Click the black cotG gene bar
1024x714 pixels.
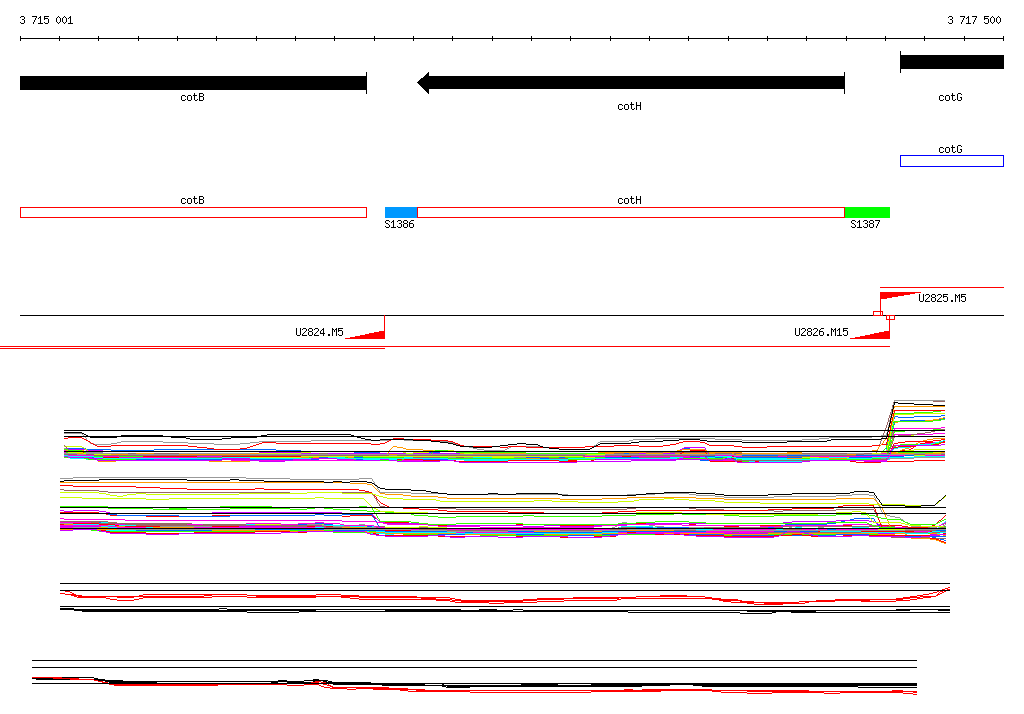point(952,62)
